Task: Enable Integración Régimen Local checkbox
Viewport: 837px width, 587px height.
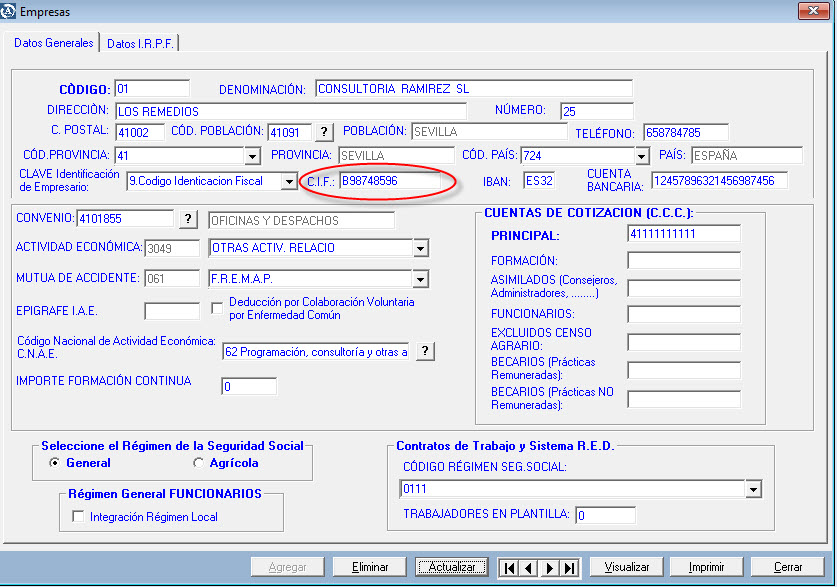Action: 79,517
